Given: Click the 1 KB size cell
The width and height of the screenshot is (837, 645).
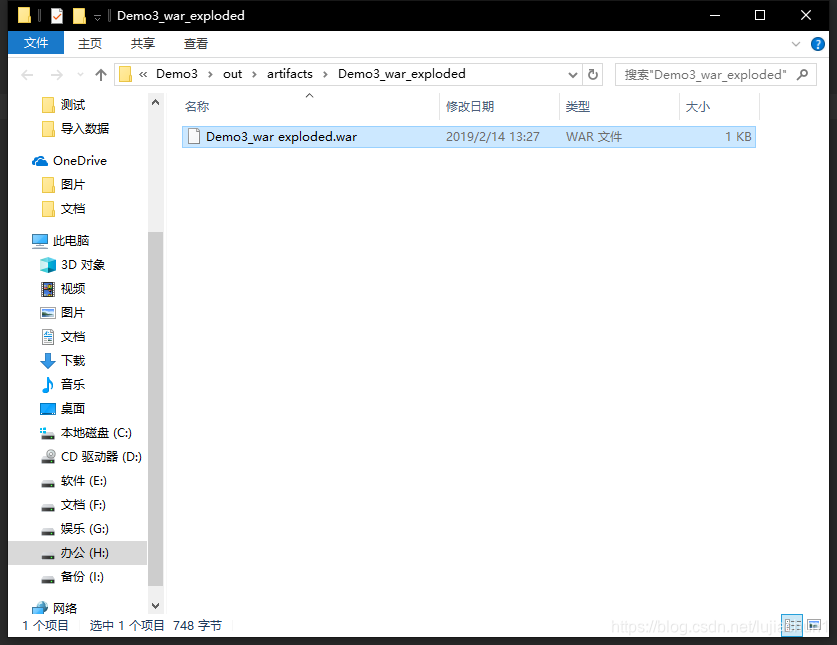Looking at the screenshot, I should click(x=738, y=137).
